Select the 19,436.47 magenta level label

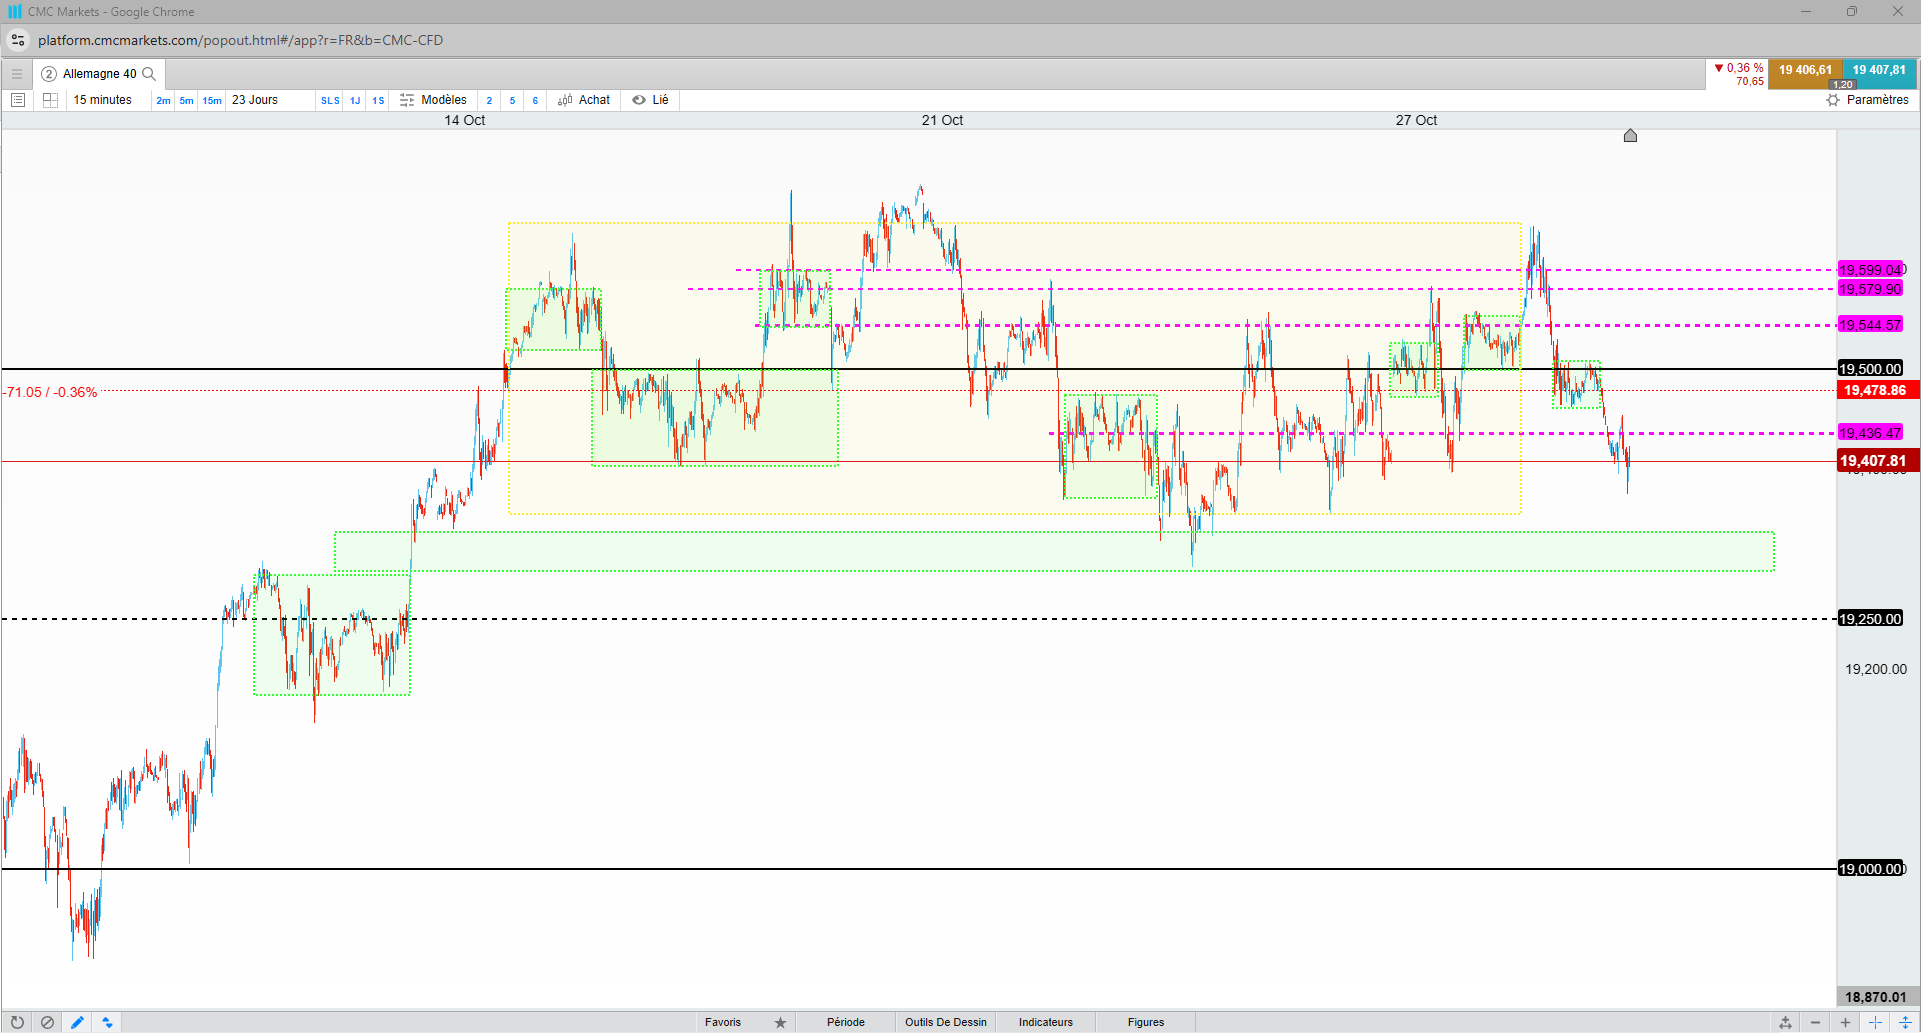tap(1870, 433)
